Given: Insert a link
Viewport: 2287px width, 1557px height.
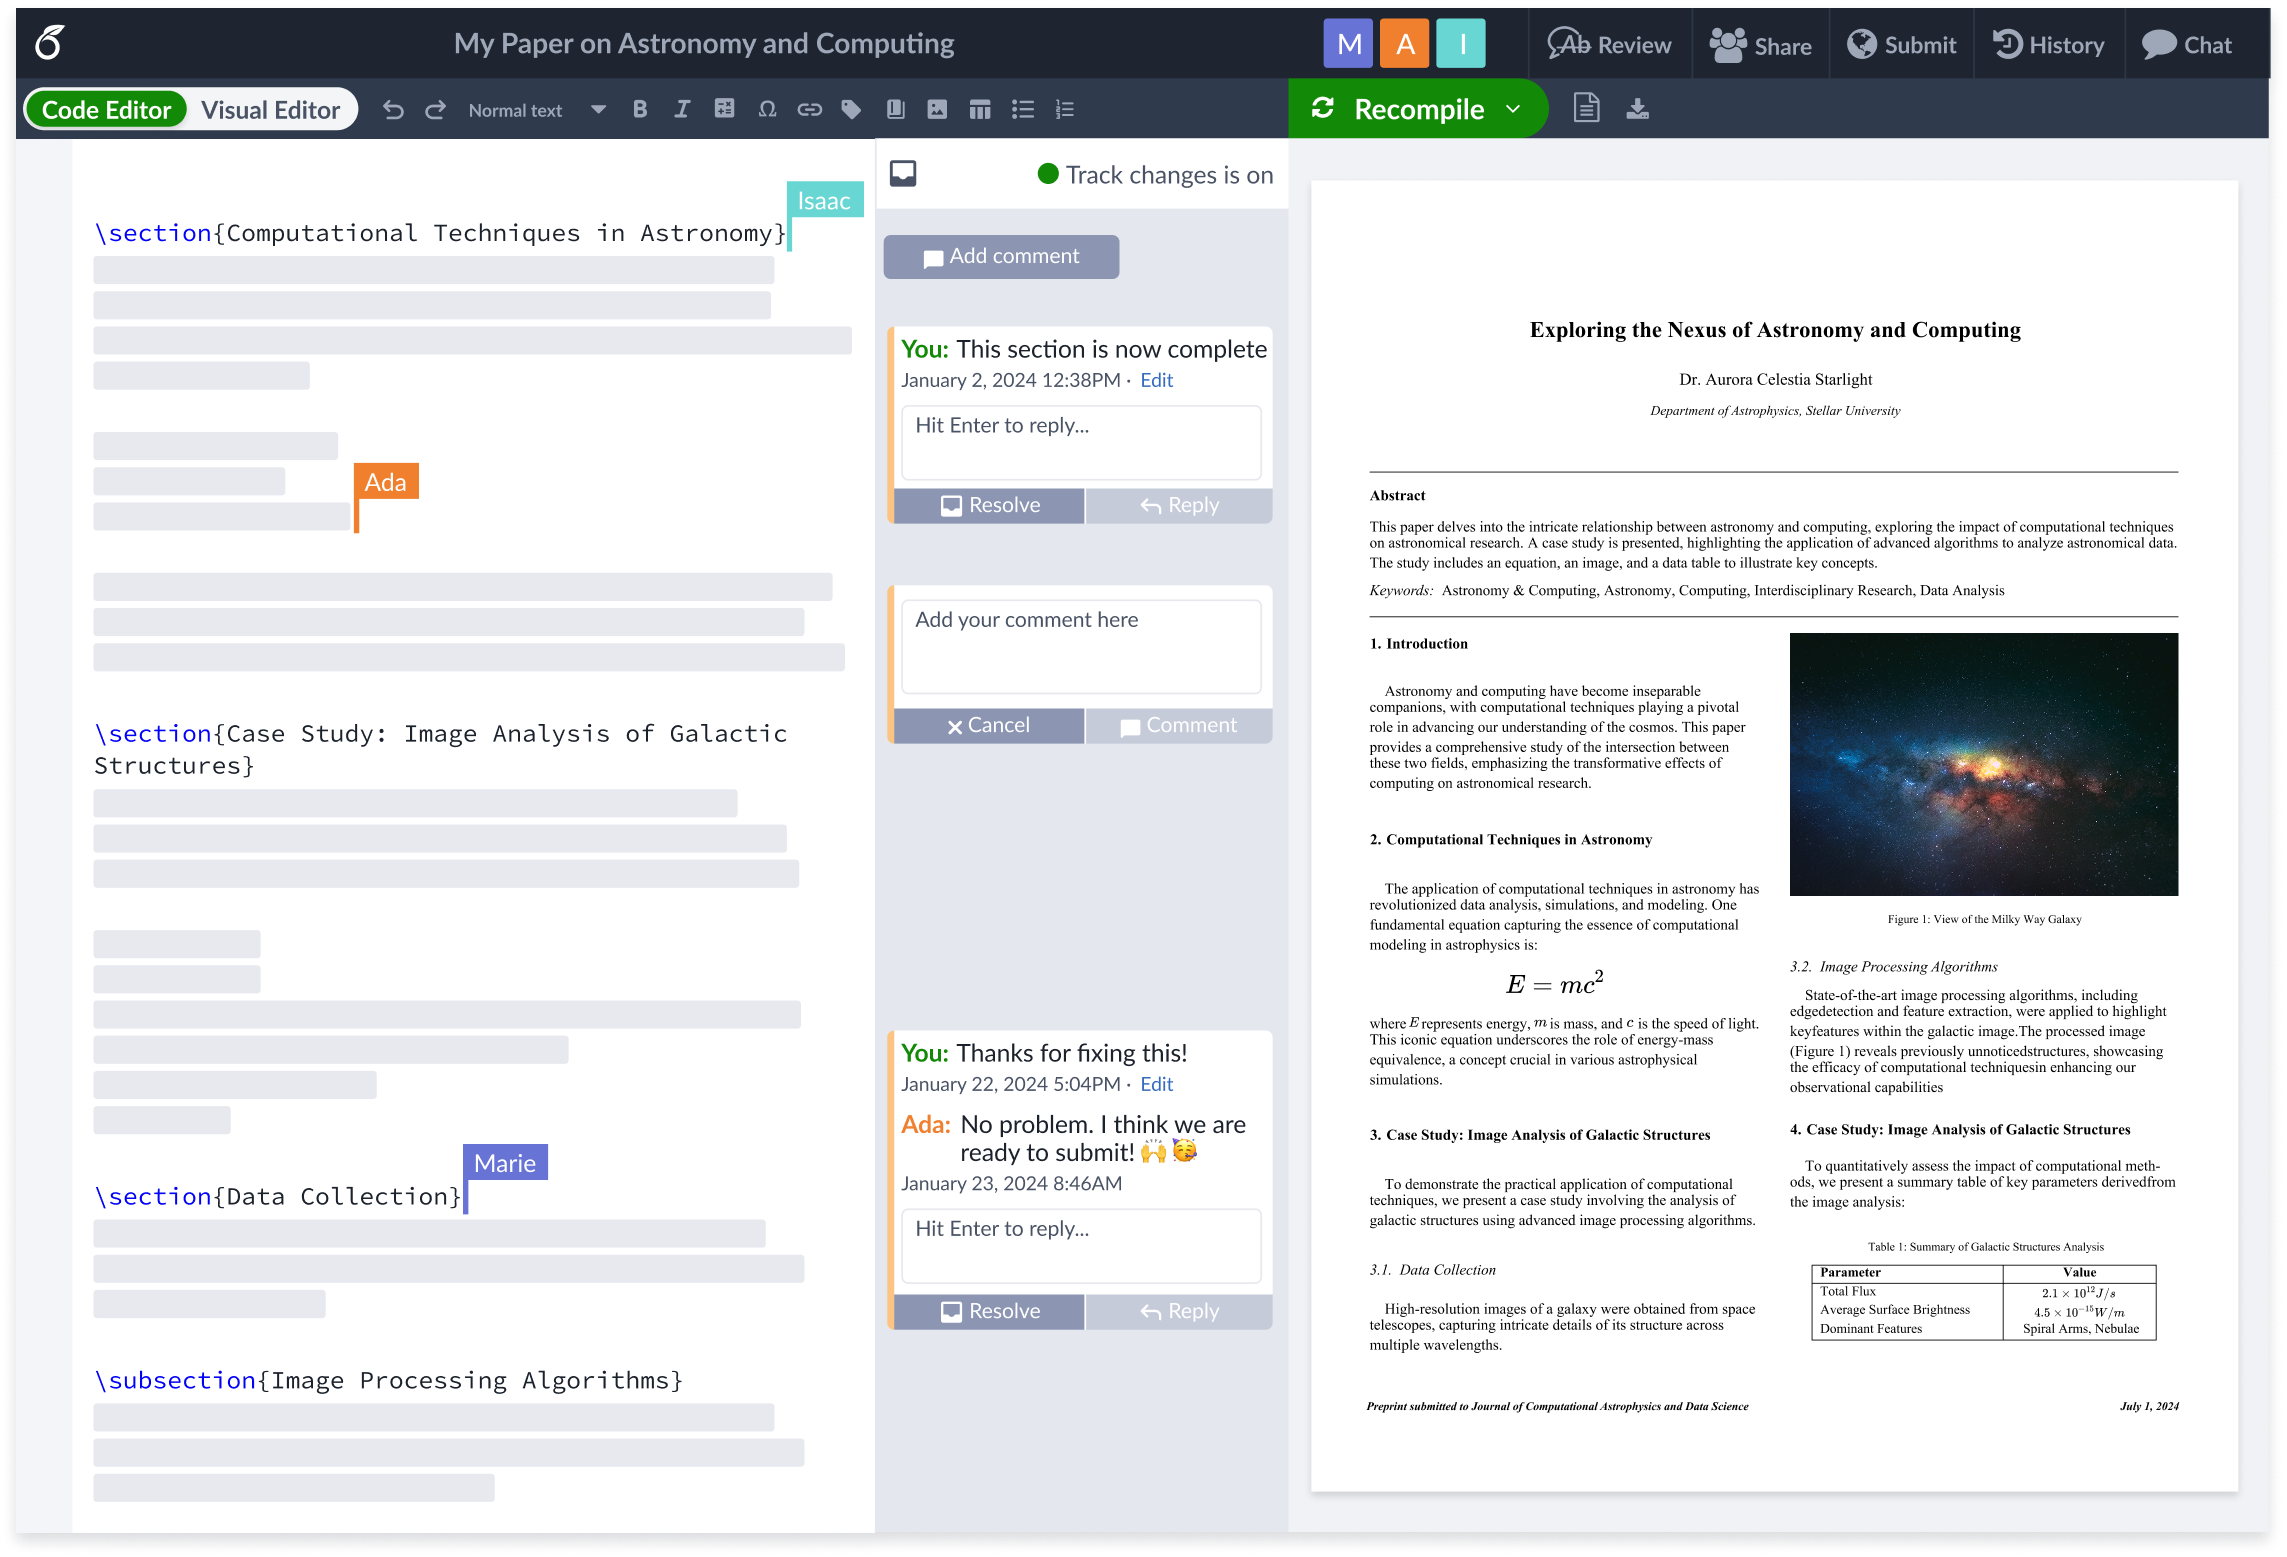Looking at the screenshot, I should pyautogui.click(x=809, y=109).
